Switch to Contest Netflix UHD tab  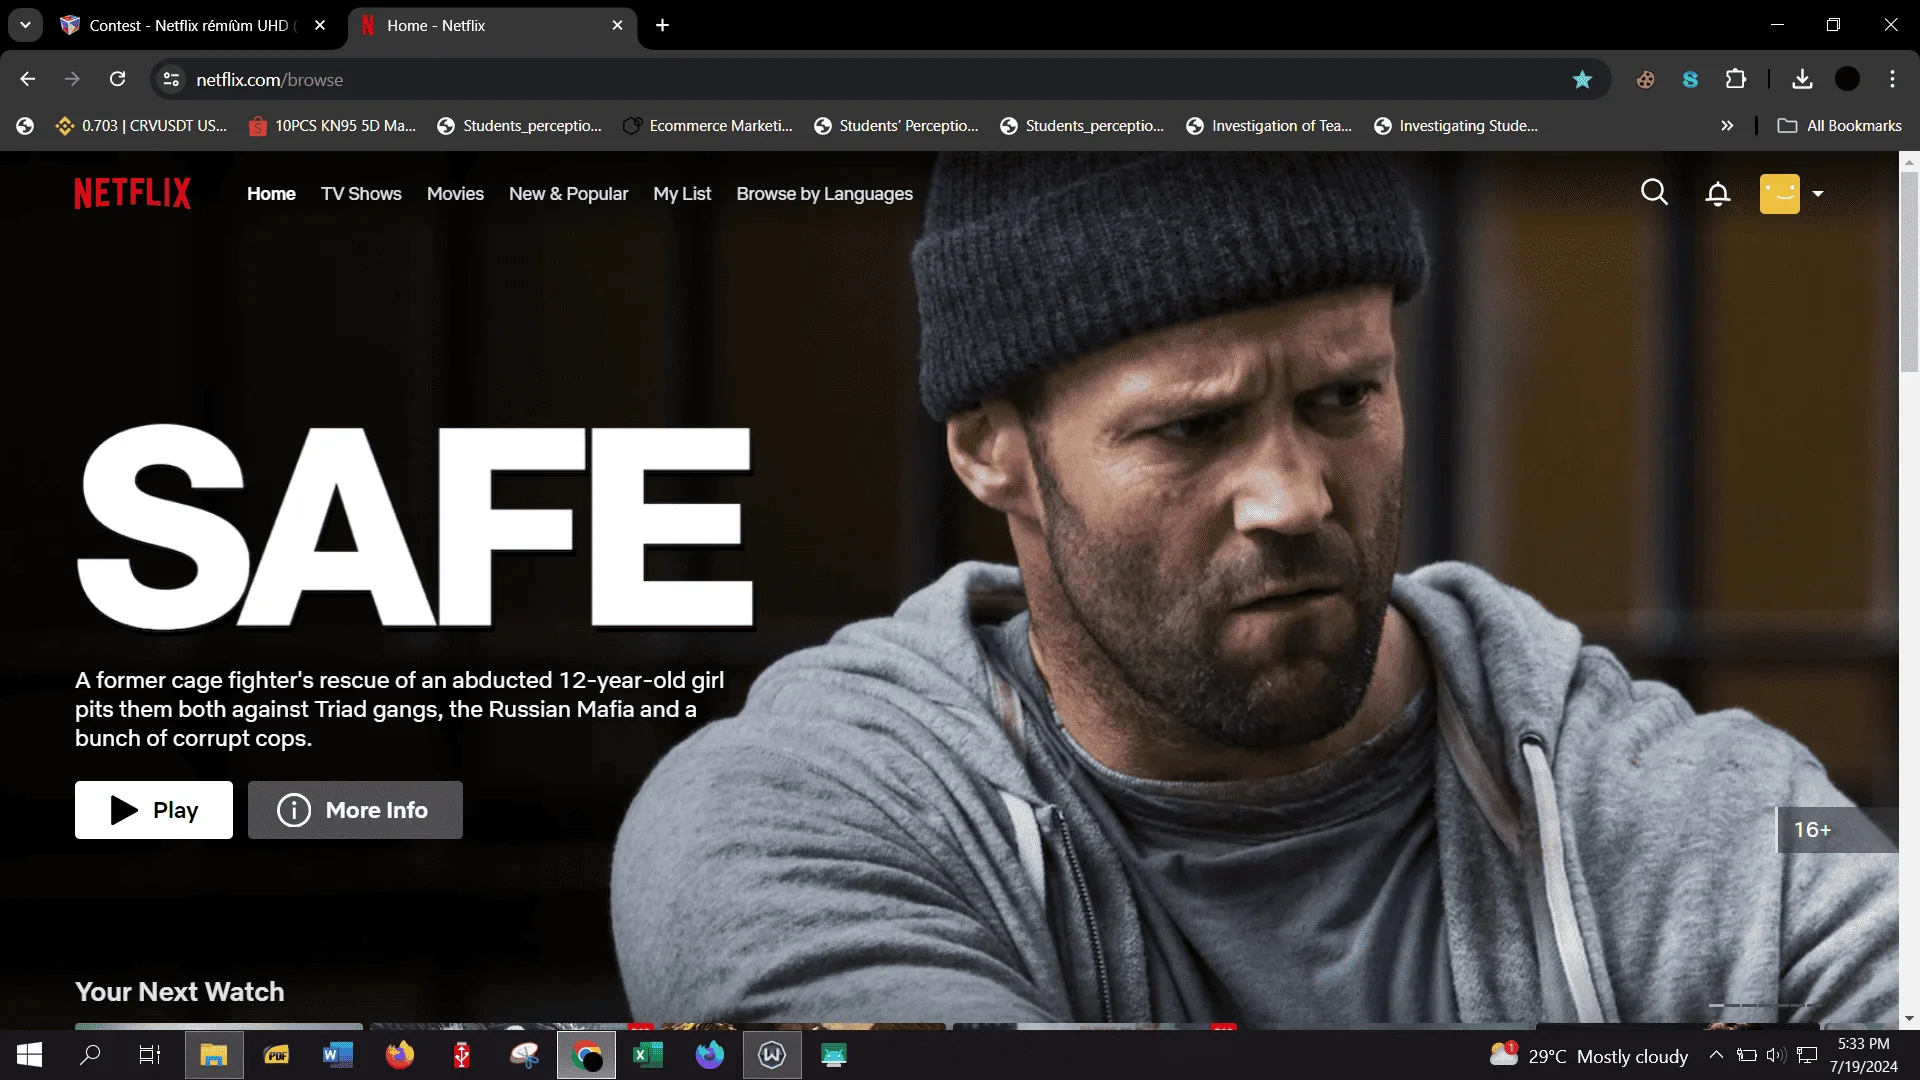coord(188,25)
